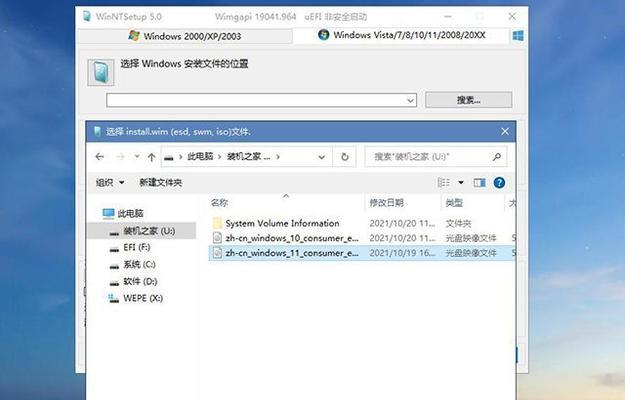
Task: Click the Windows 10 ISO file icon
Action: coord(217,238)
